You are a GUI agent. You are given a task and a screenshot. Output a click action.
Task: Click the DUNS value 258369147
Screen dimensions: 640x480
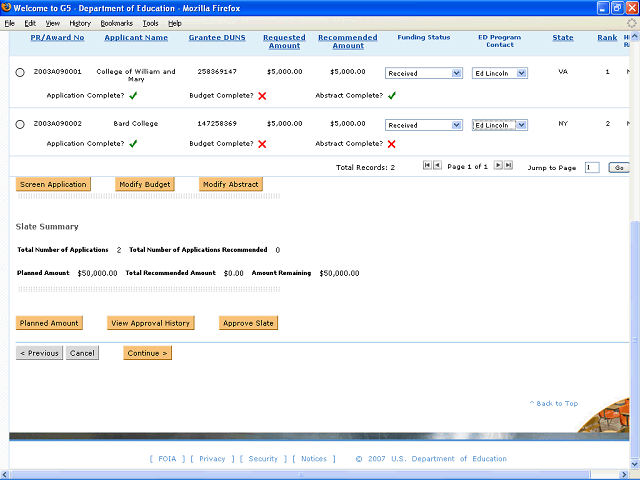click(x=217, y=72)
